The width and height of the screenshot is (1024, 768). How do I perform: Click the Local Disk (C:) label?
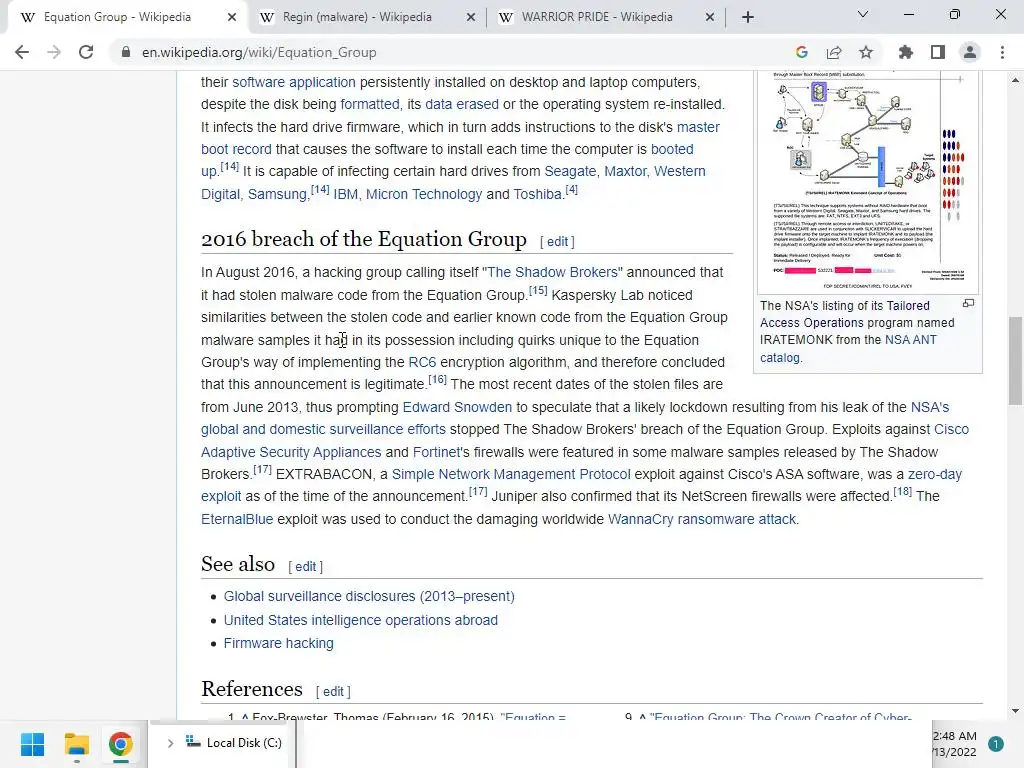[244, 743]
